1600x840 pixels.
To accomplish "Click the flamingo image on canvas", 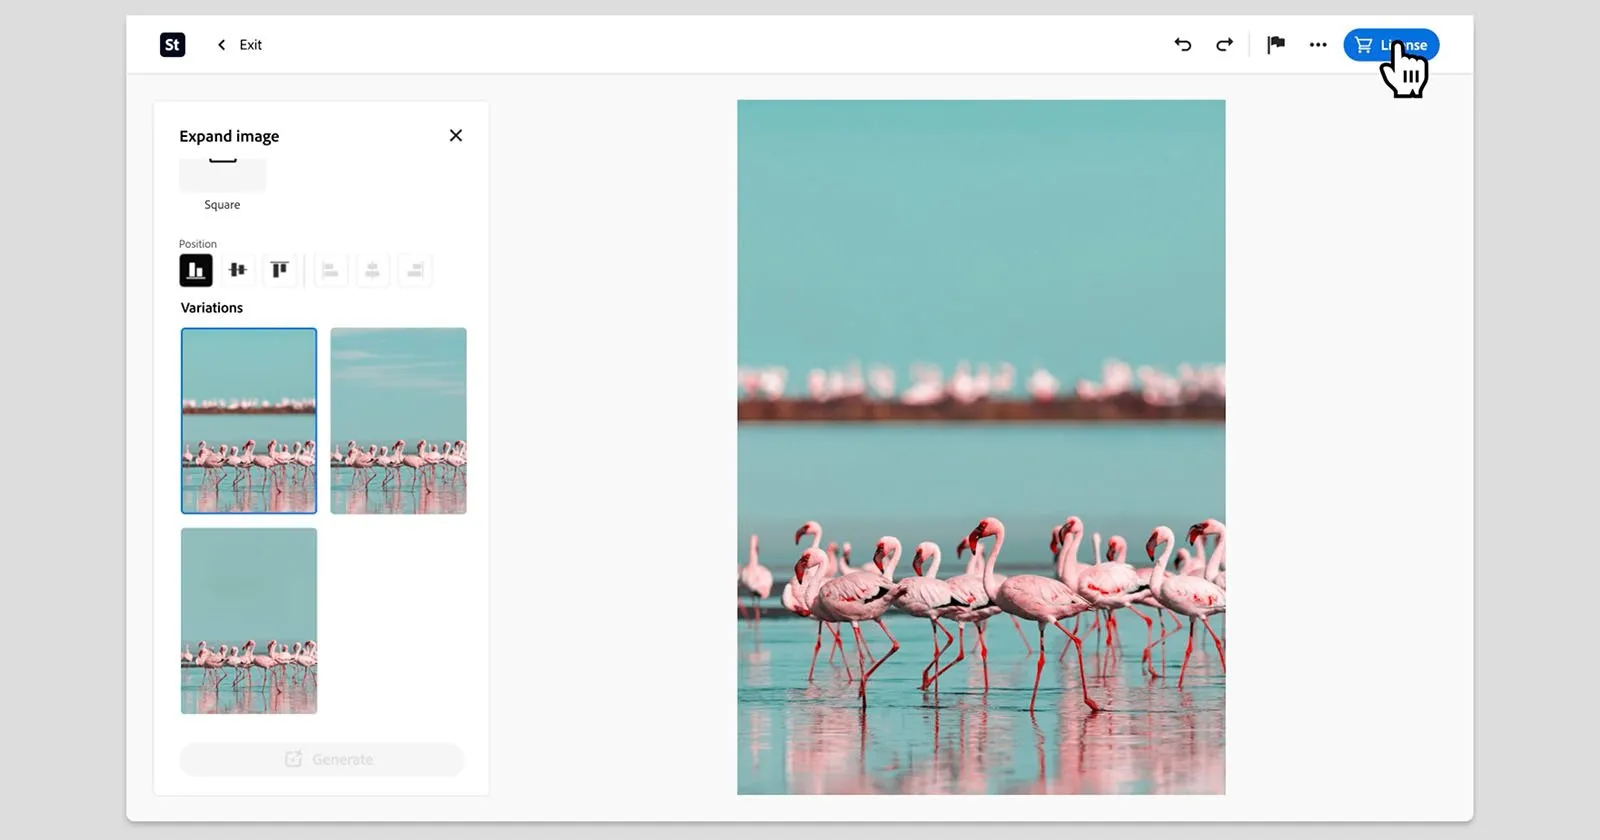I will click(981, 447).
